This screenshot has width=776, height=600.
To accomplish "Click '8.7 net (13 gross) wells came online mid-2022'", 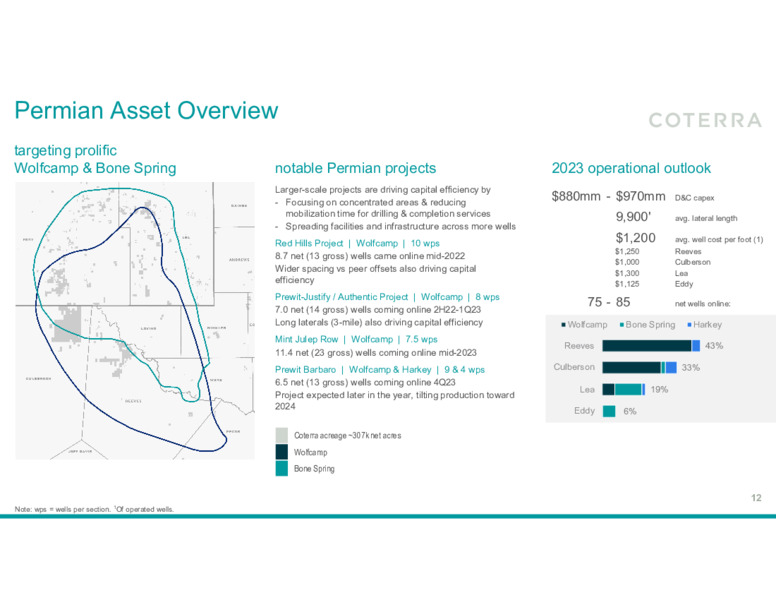I will (x=370, y=256).
